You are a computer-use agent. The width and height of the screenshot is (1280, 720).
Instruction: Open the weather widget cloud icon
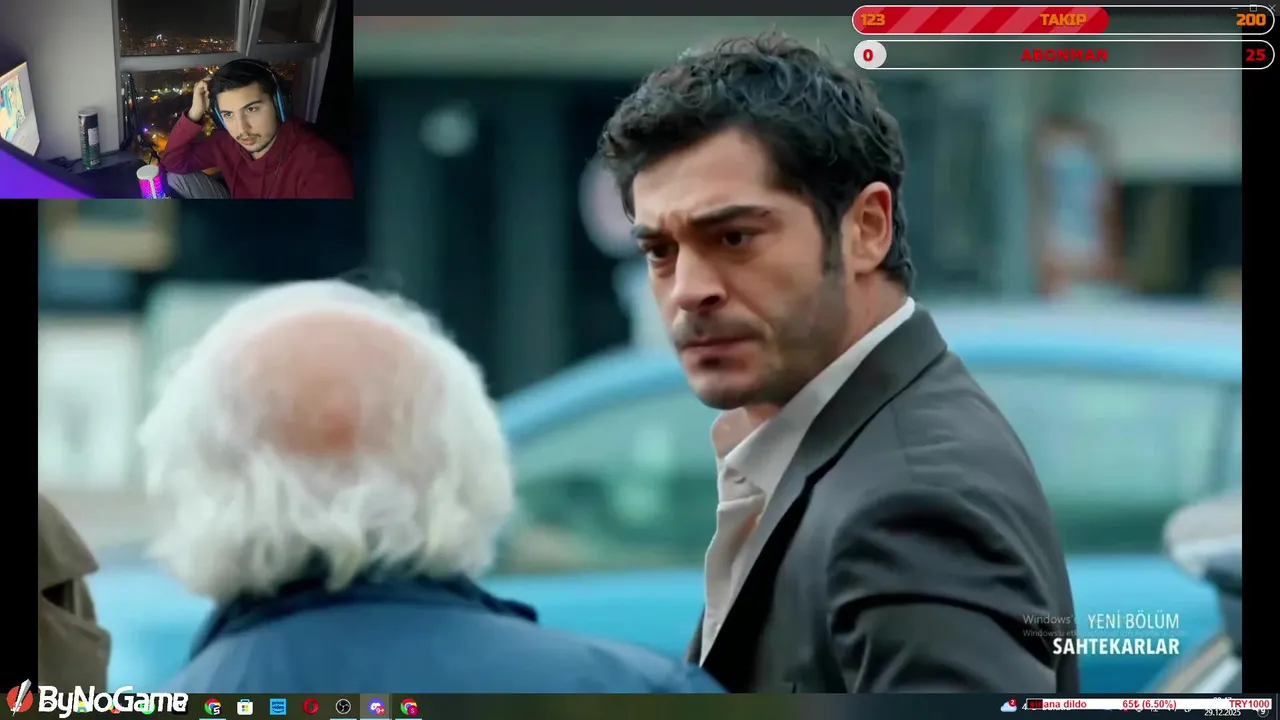1009,706
